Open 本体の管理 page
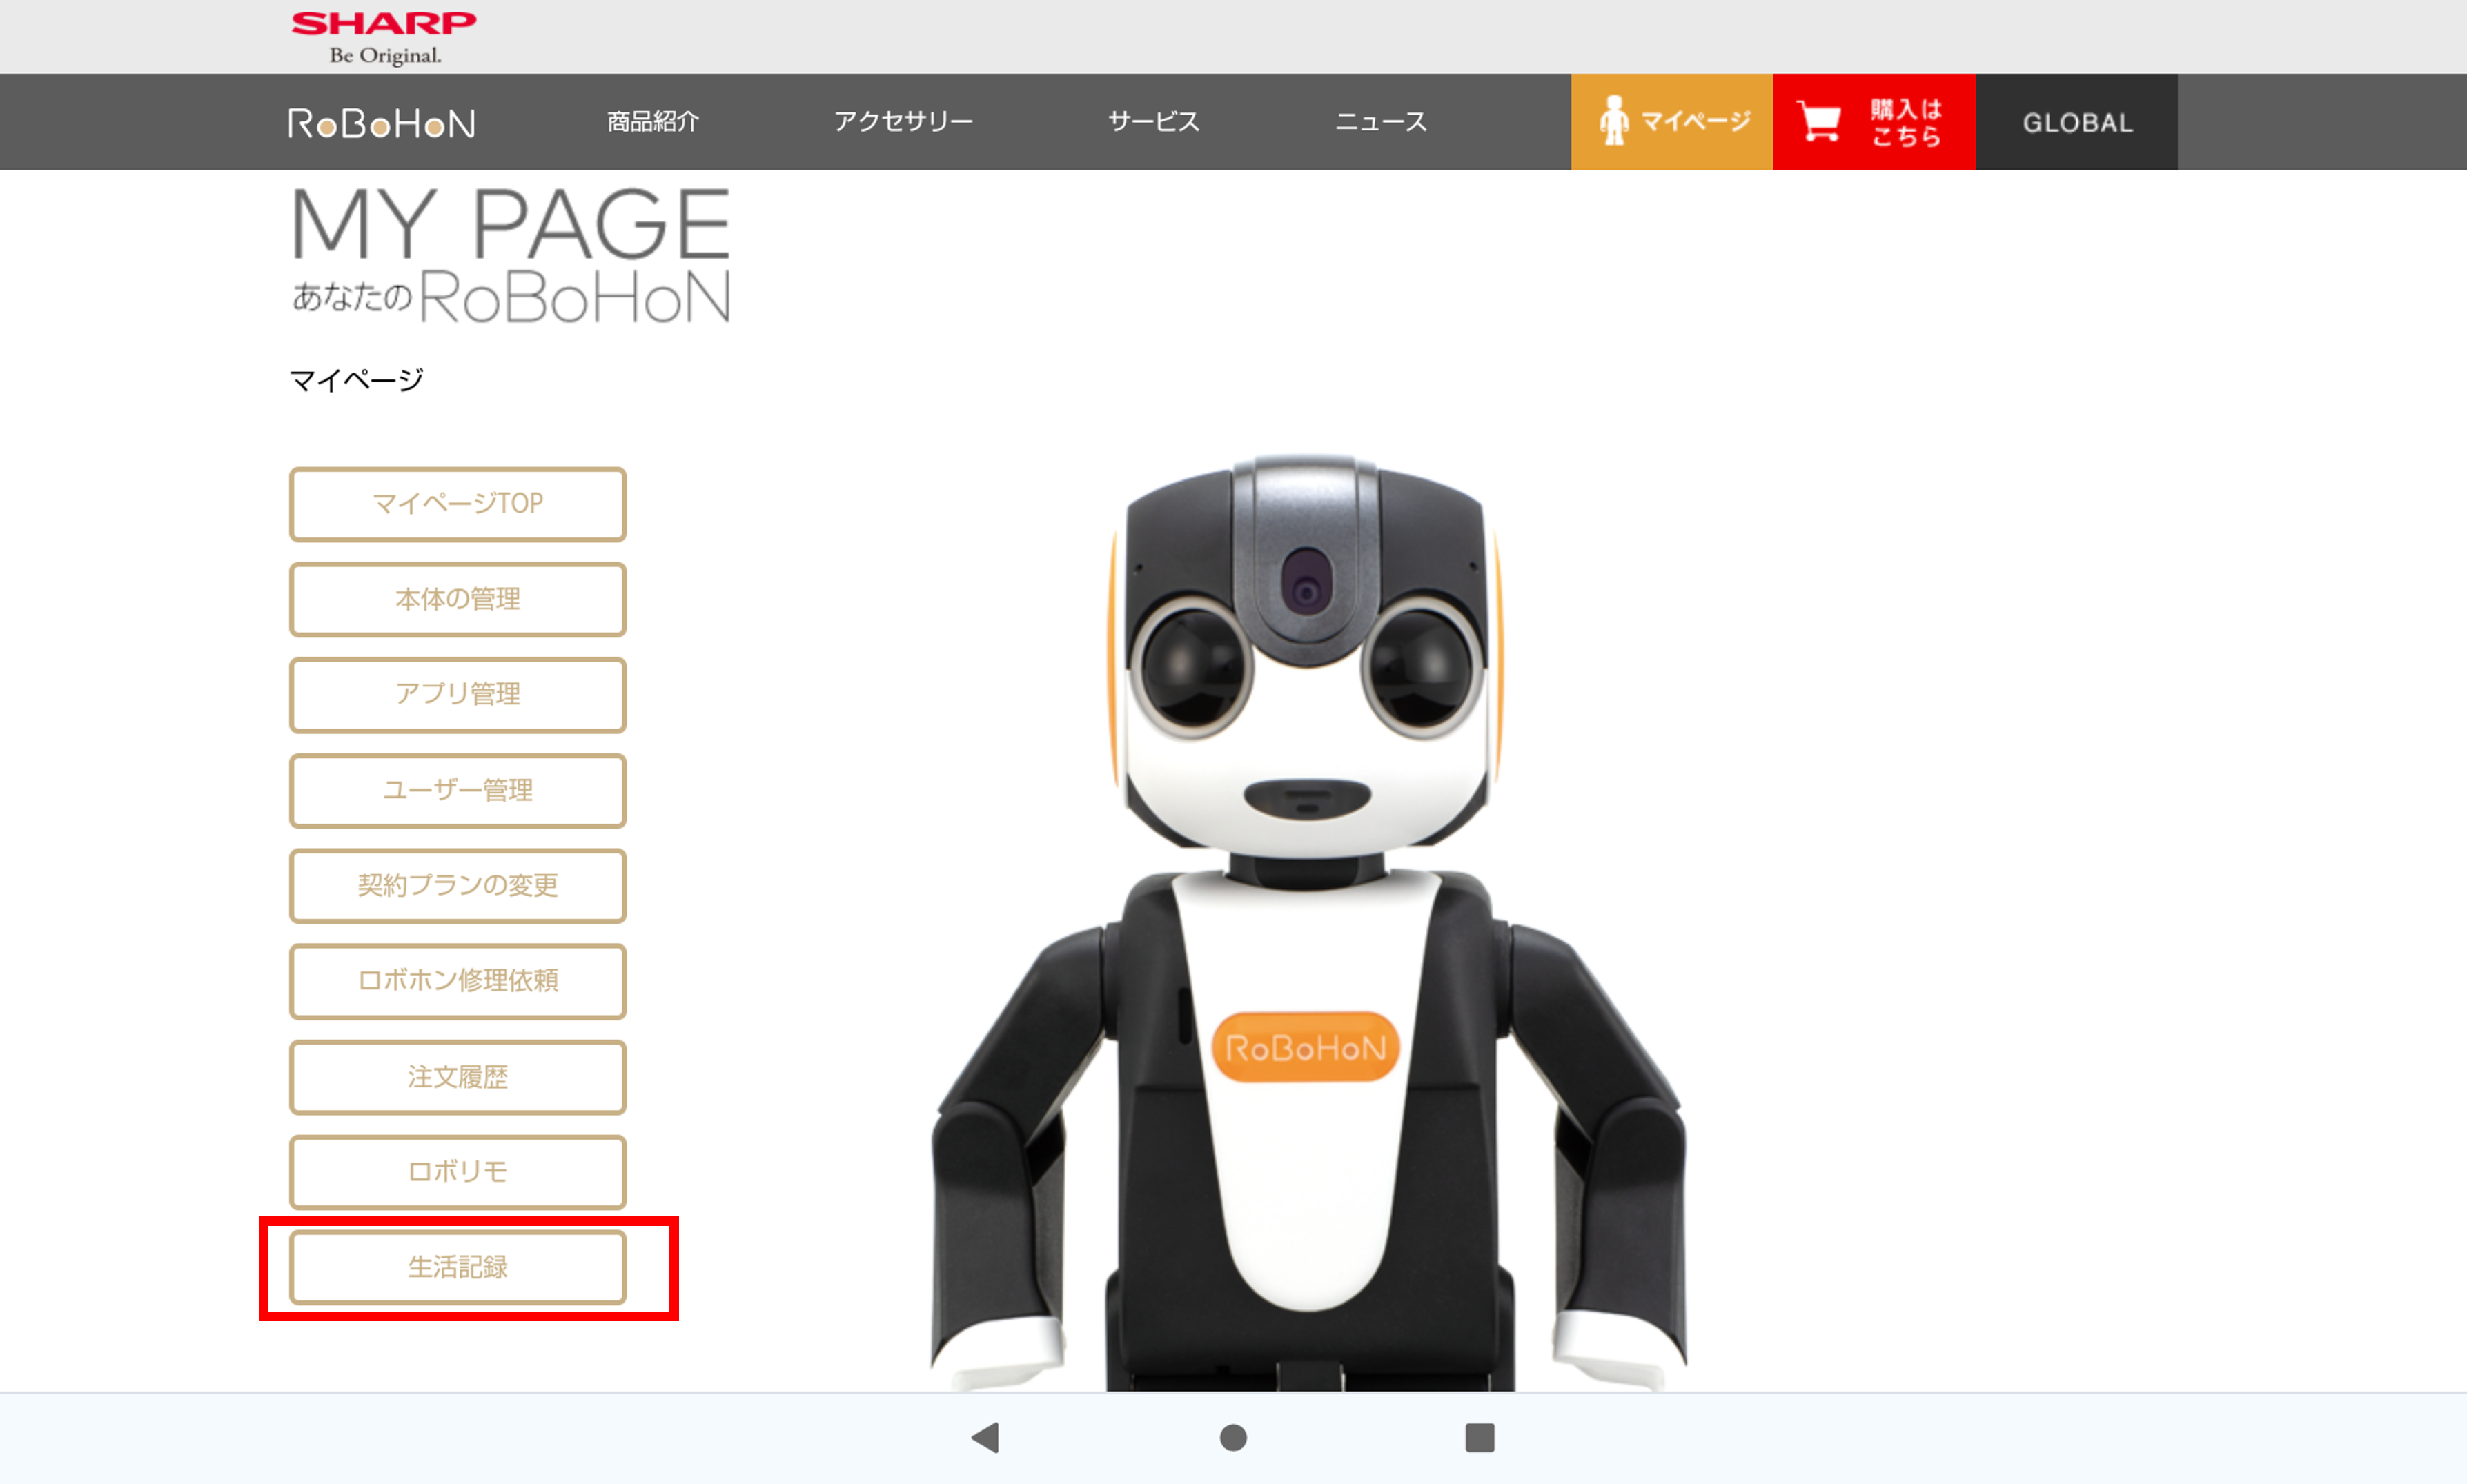2467x1484 pixels. (458, 599)
